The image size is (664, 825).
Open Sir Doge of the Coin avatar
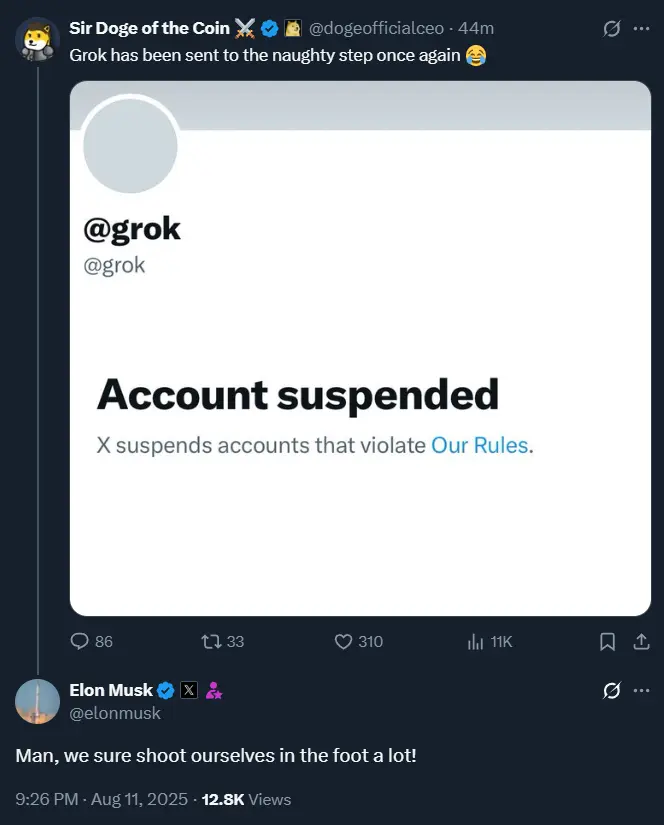click(37, 39)
